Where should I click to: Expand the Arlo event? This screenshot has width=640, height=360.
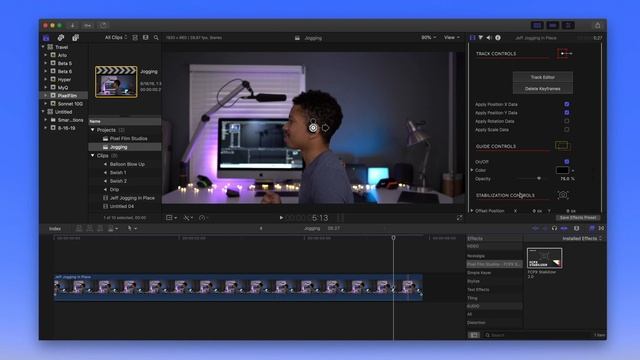coord(46,55)
